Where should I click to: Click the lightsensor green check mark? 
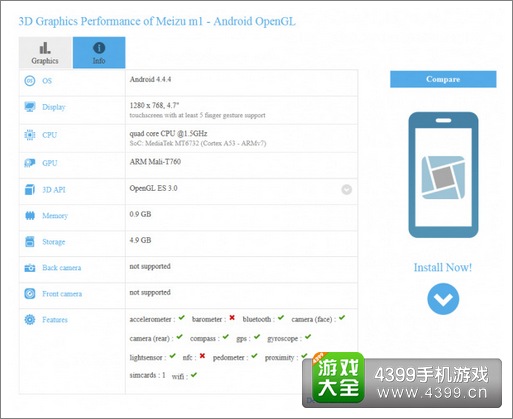(x=172, y=356)
